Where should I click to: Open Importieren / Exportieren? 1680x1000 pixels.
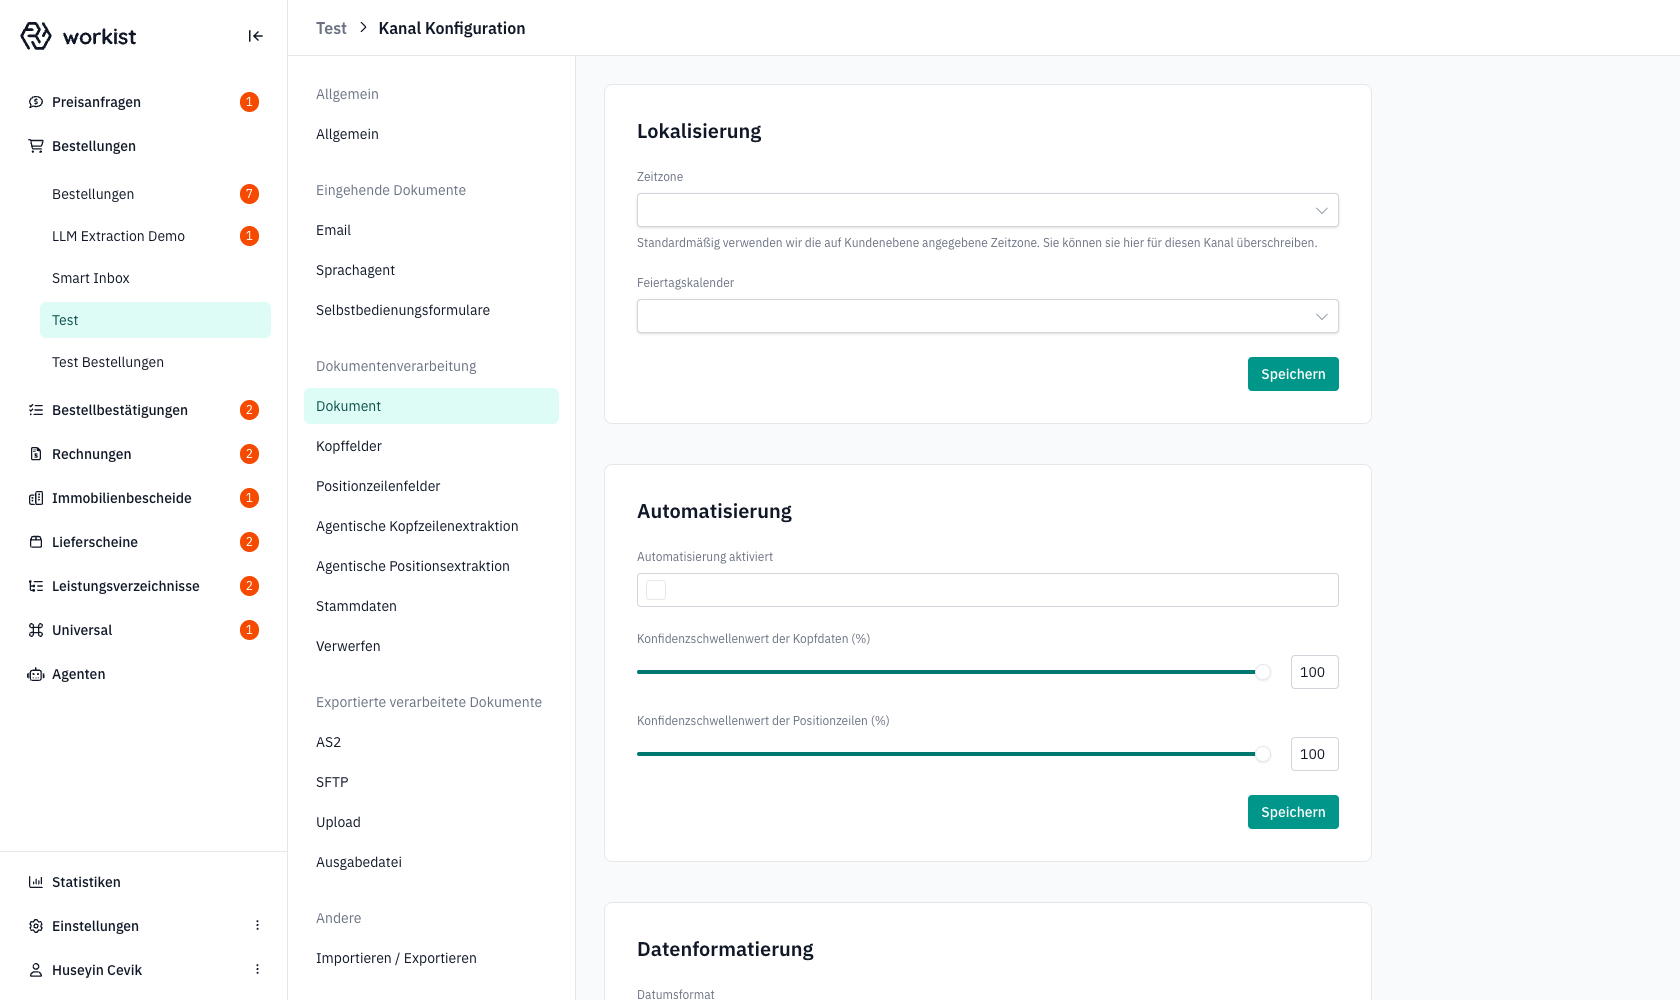click(x=431, y=958)
